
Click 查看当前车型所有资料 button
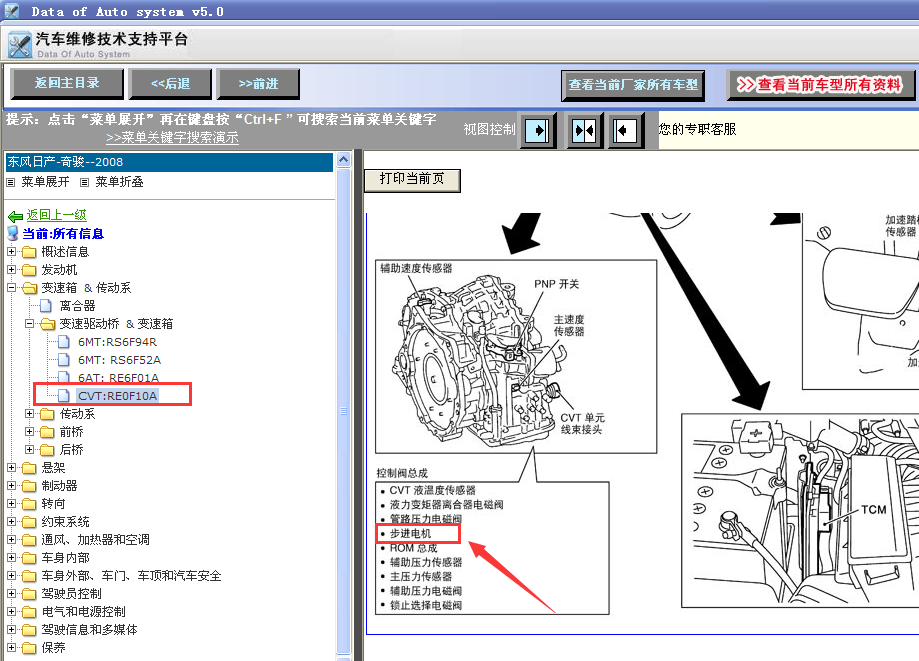pos(821,86)
